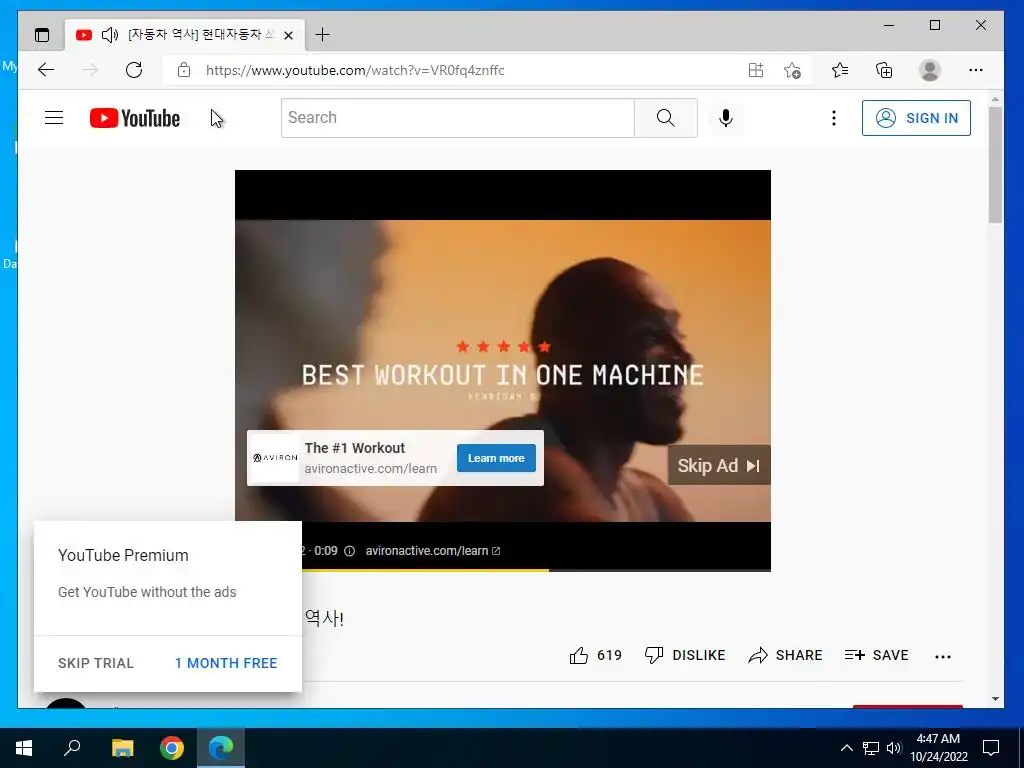1024x768 pixels.
Task: Open the Favorites list icon
Action: [x=840, y=70]
